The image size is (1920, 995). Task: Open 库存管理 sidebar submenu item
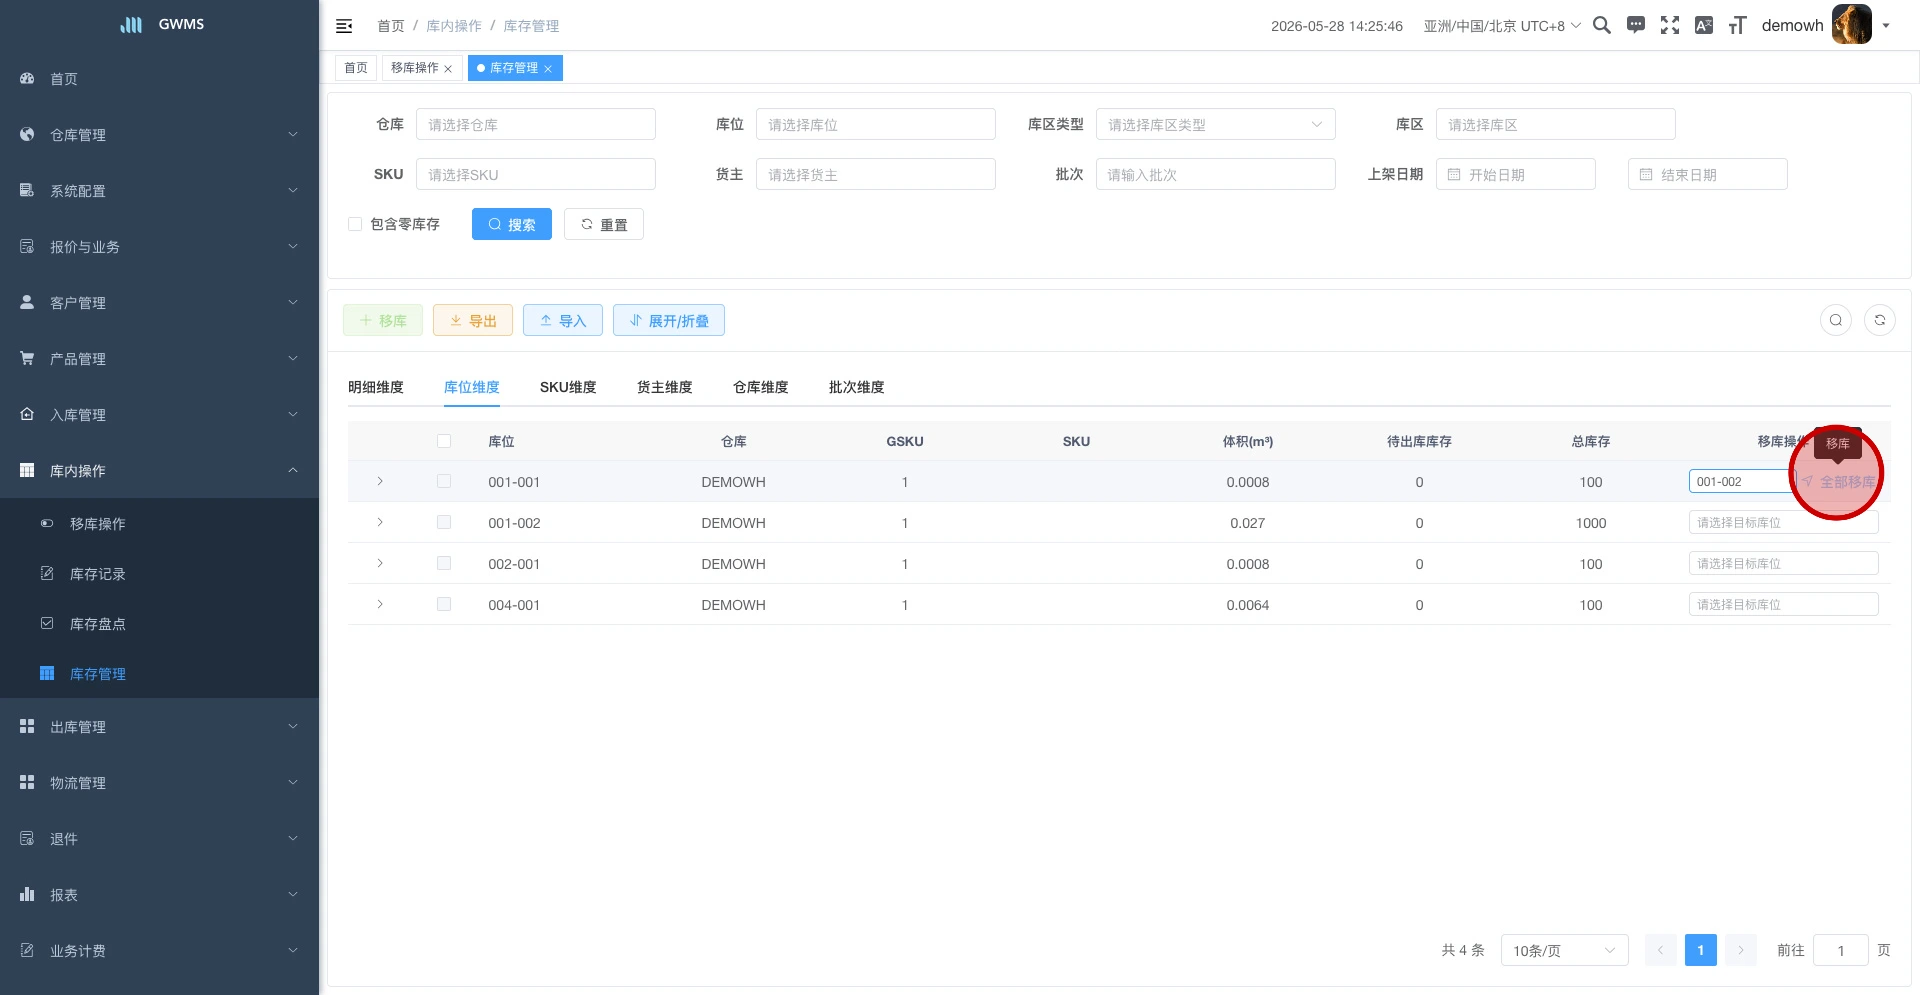pyautogui.click(x=160, y=674)
